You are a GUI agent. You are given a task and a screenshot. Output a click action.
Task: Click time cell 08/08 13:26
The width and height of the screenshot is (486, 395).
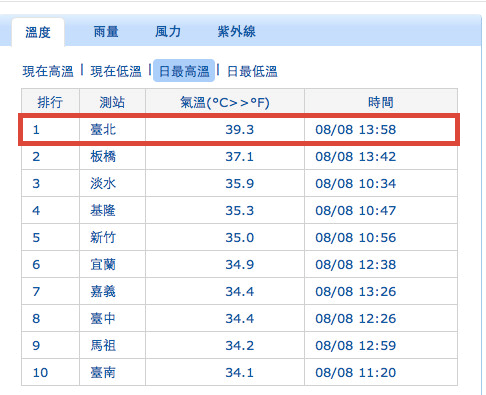(356, 291)
